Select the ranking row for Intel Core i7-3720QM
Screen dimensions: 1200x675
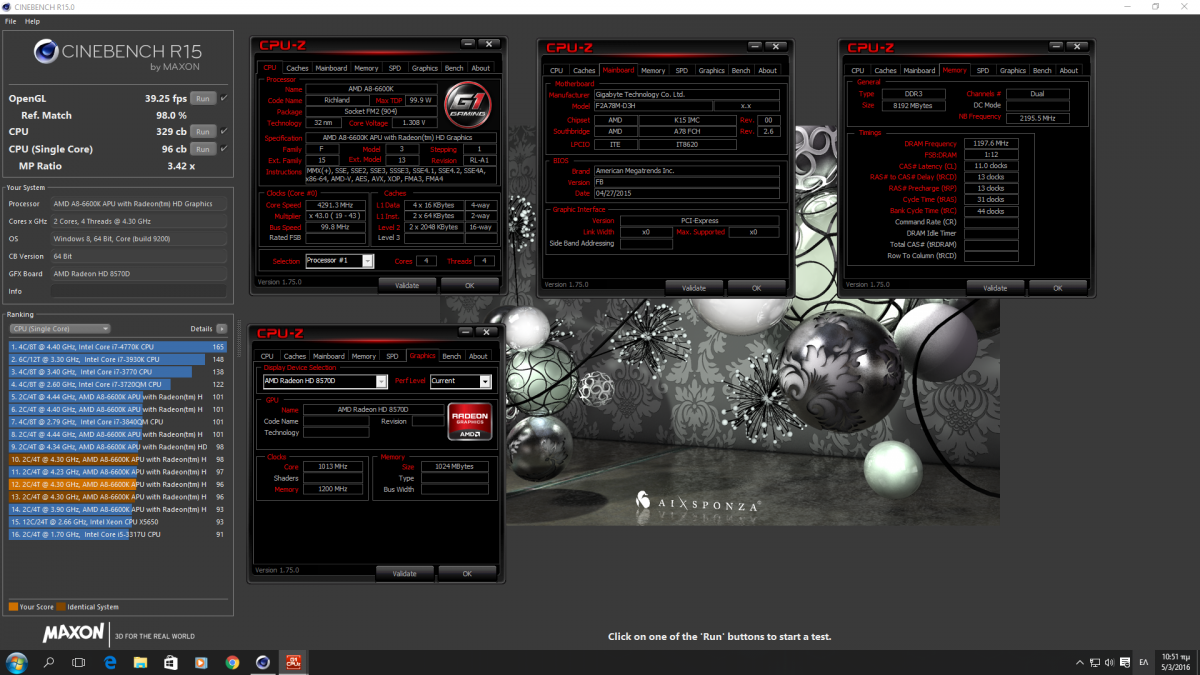119,384
